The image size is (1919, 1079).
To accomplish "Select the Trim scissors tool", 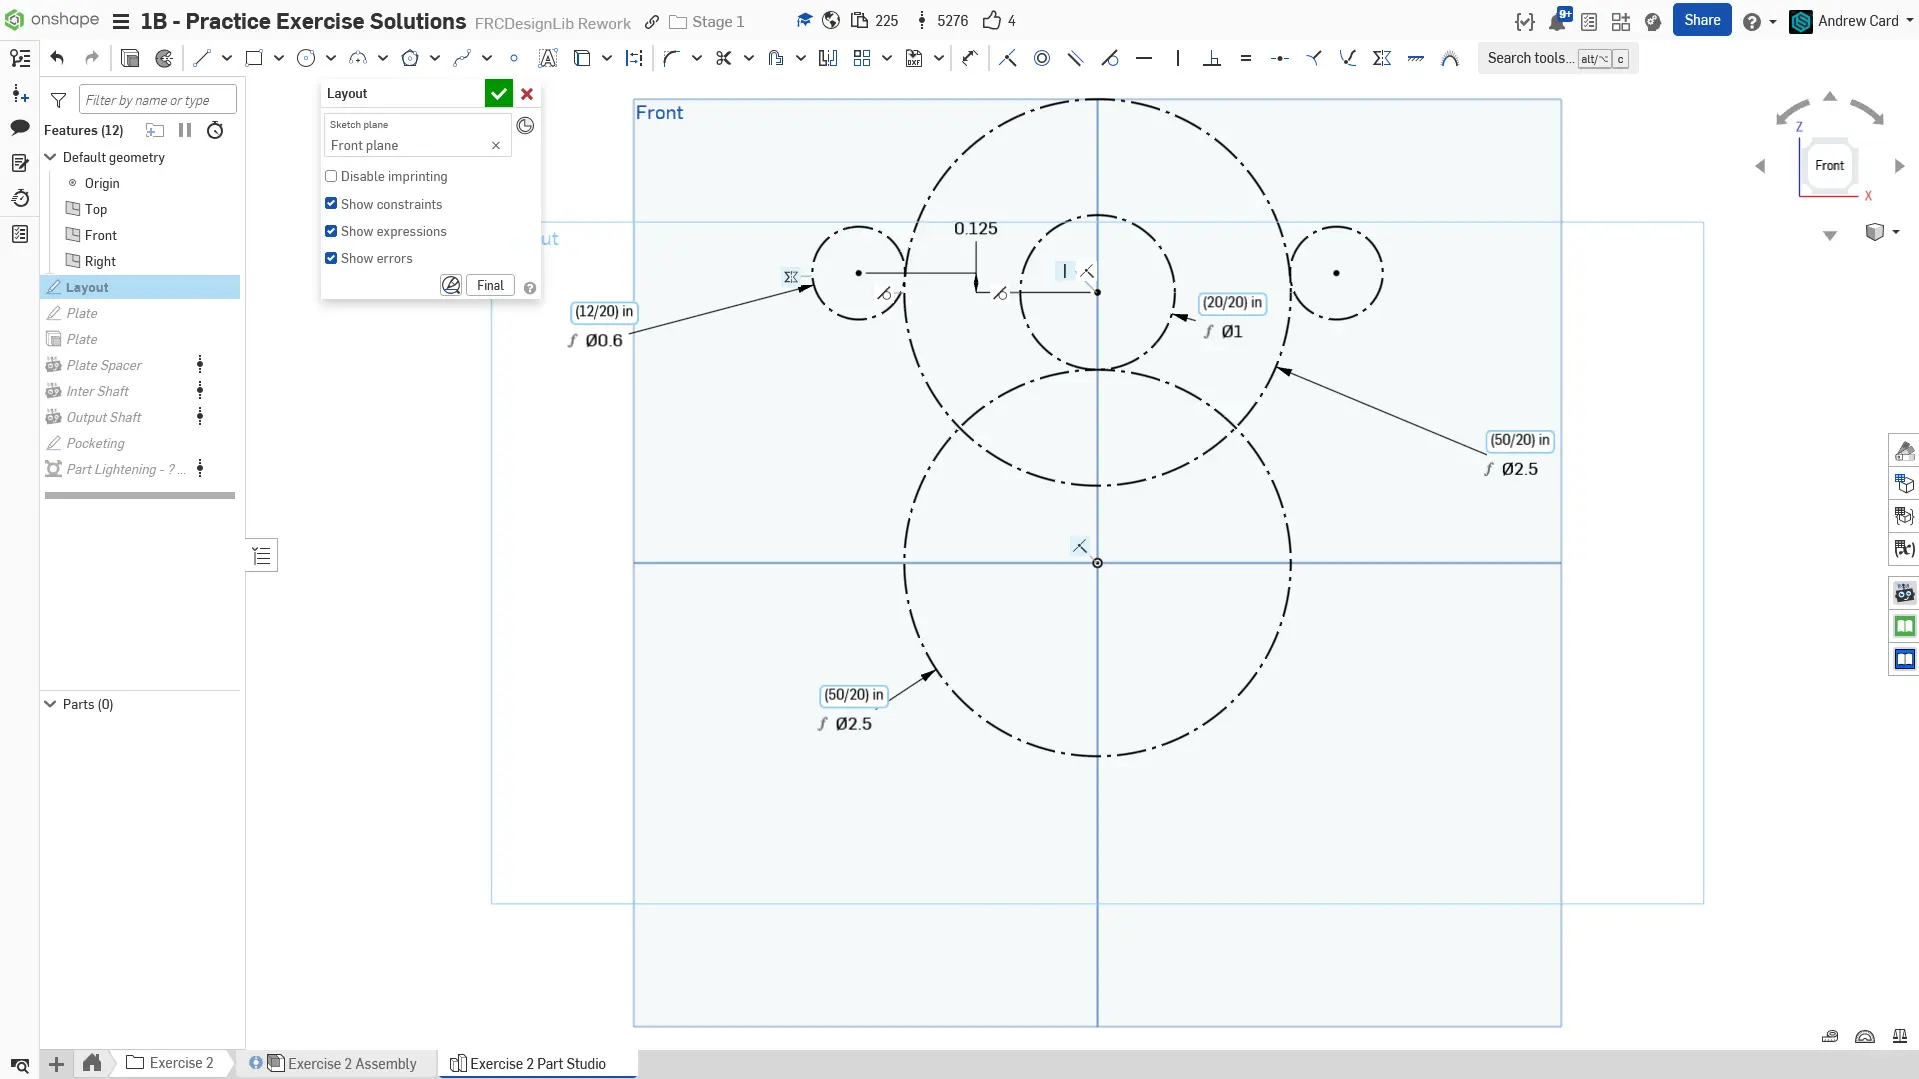I will [723, 58].
